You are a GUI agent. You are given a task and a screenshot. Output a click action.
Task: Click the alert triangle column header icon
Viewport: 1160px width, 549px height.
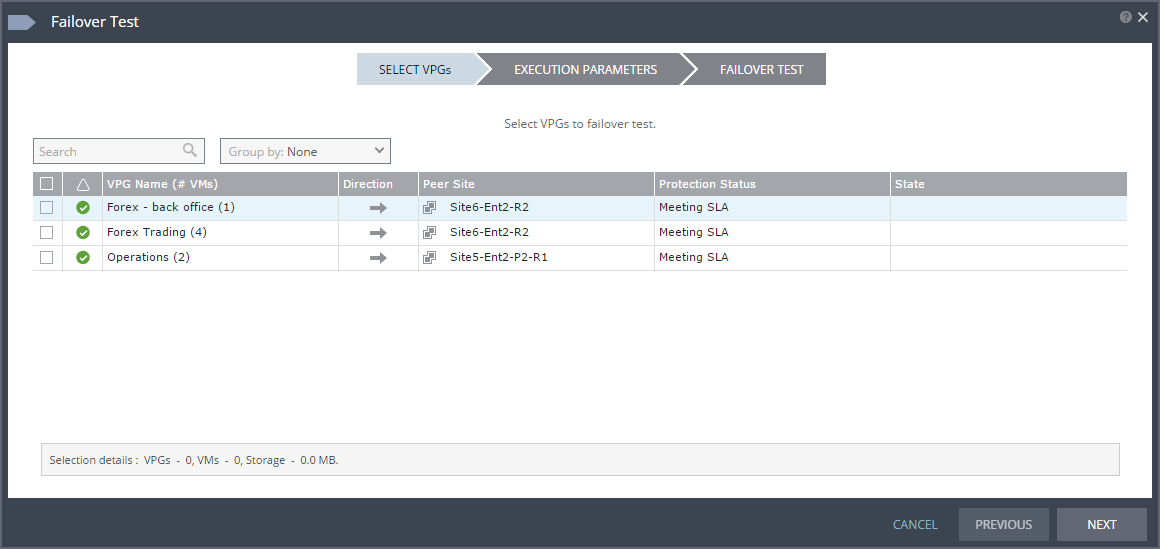83,184
